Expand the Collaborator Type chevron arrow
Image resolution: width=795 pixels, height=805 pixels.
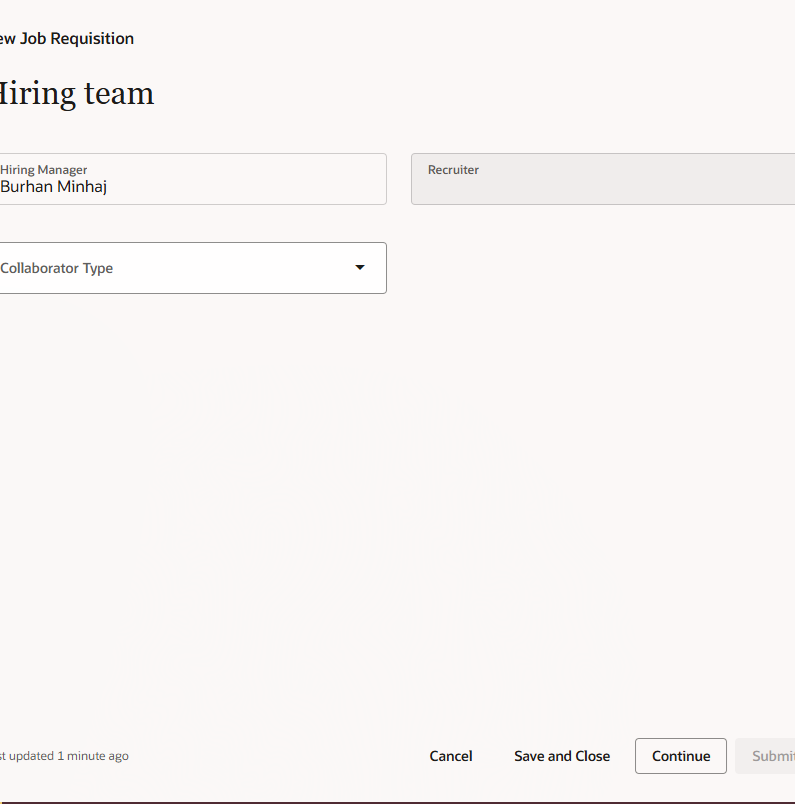pyautogui.click(x=359, y=267)
